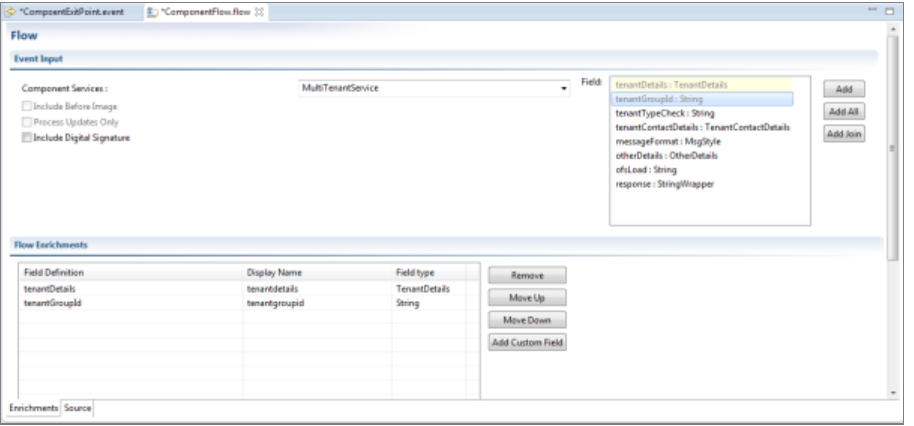This screenshot has height=426, width=914.
Task: Click the Add All button
Action: click(x=844, y=112)
